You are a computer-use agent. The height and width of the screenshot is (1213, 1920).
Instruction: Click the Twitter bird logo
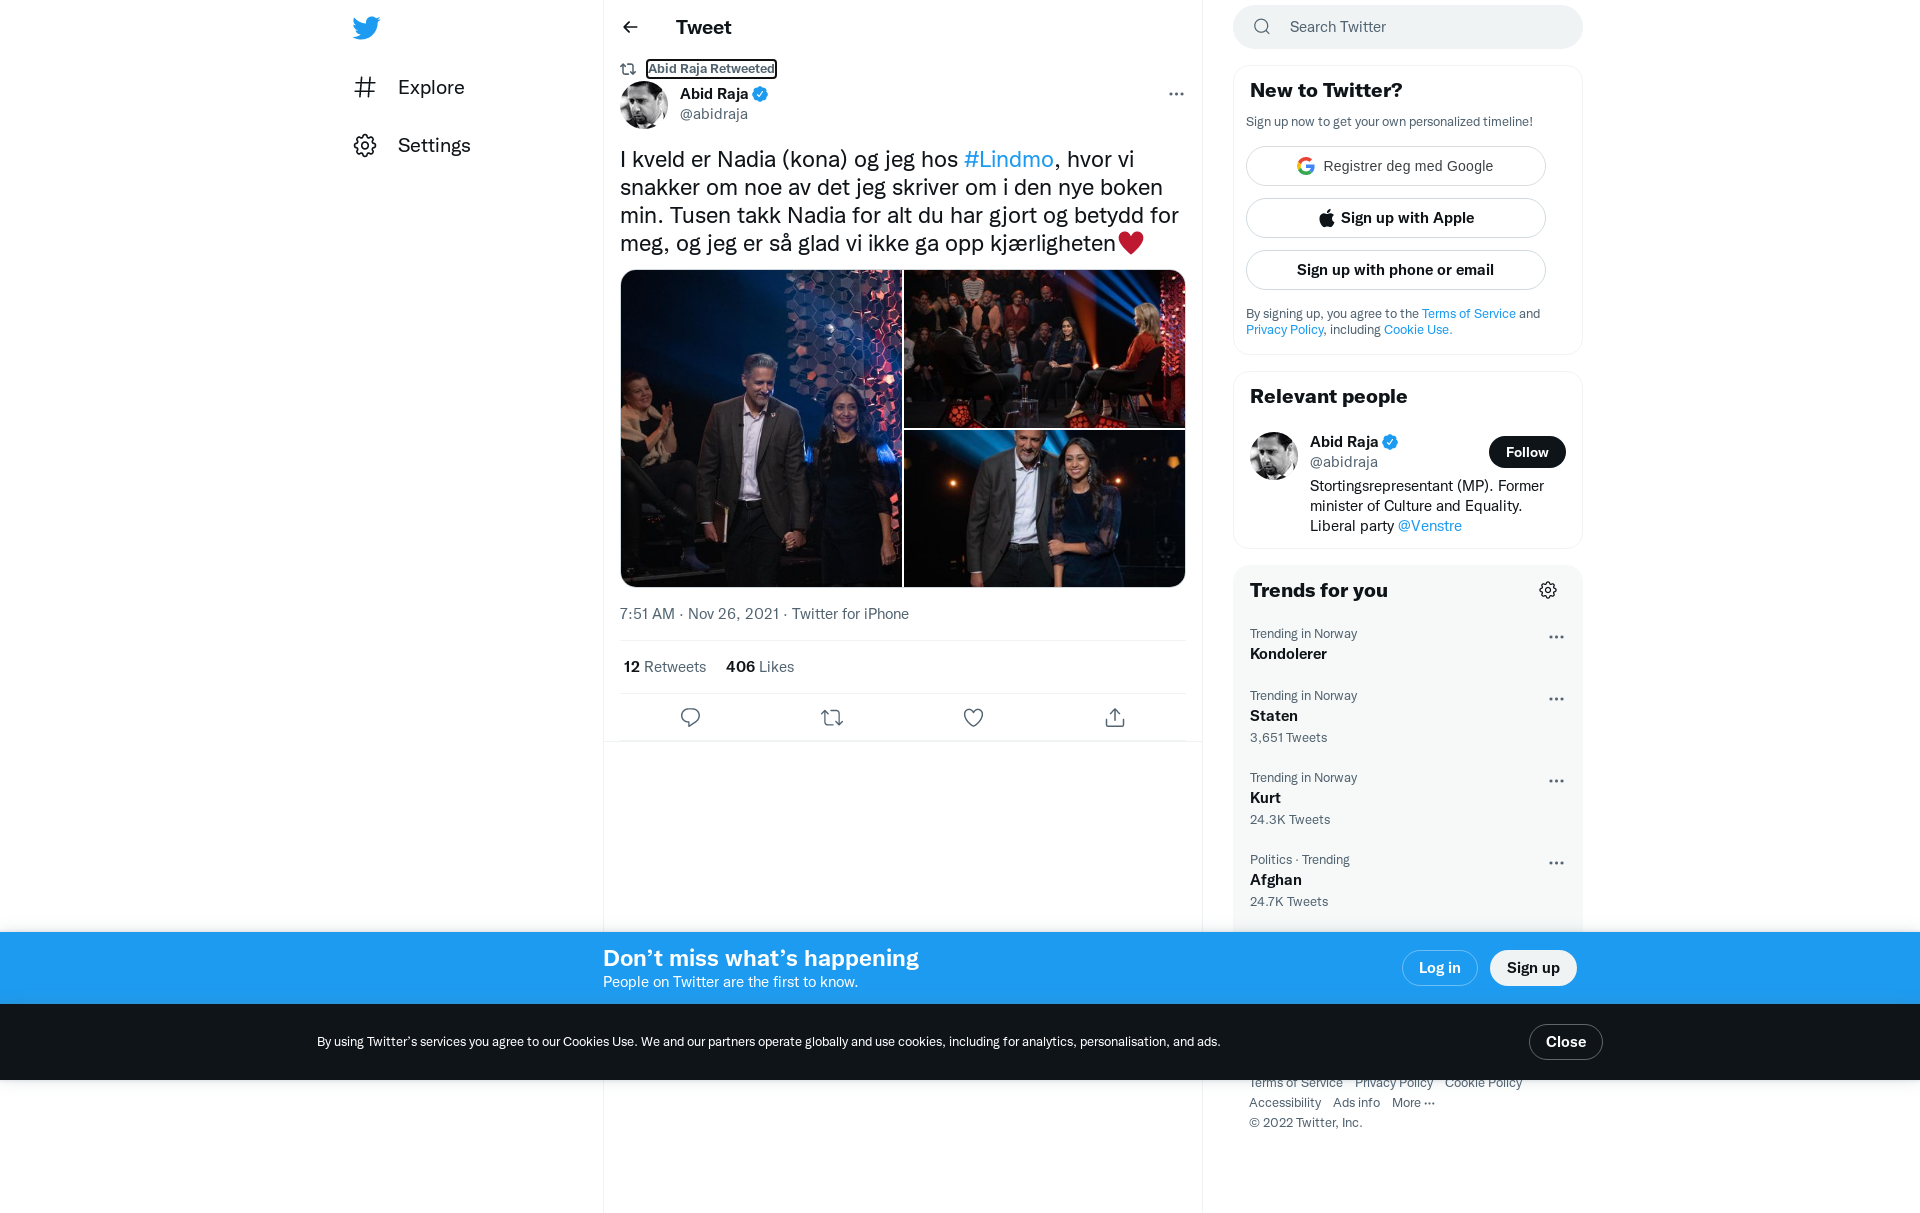pyautogui.click(x=366, y=28)
